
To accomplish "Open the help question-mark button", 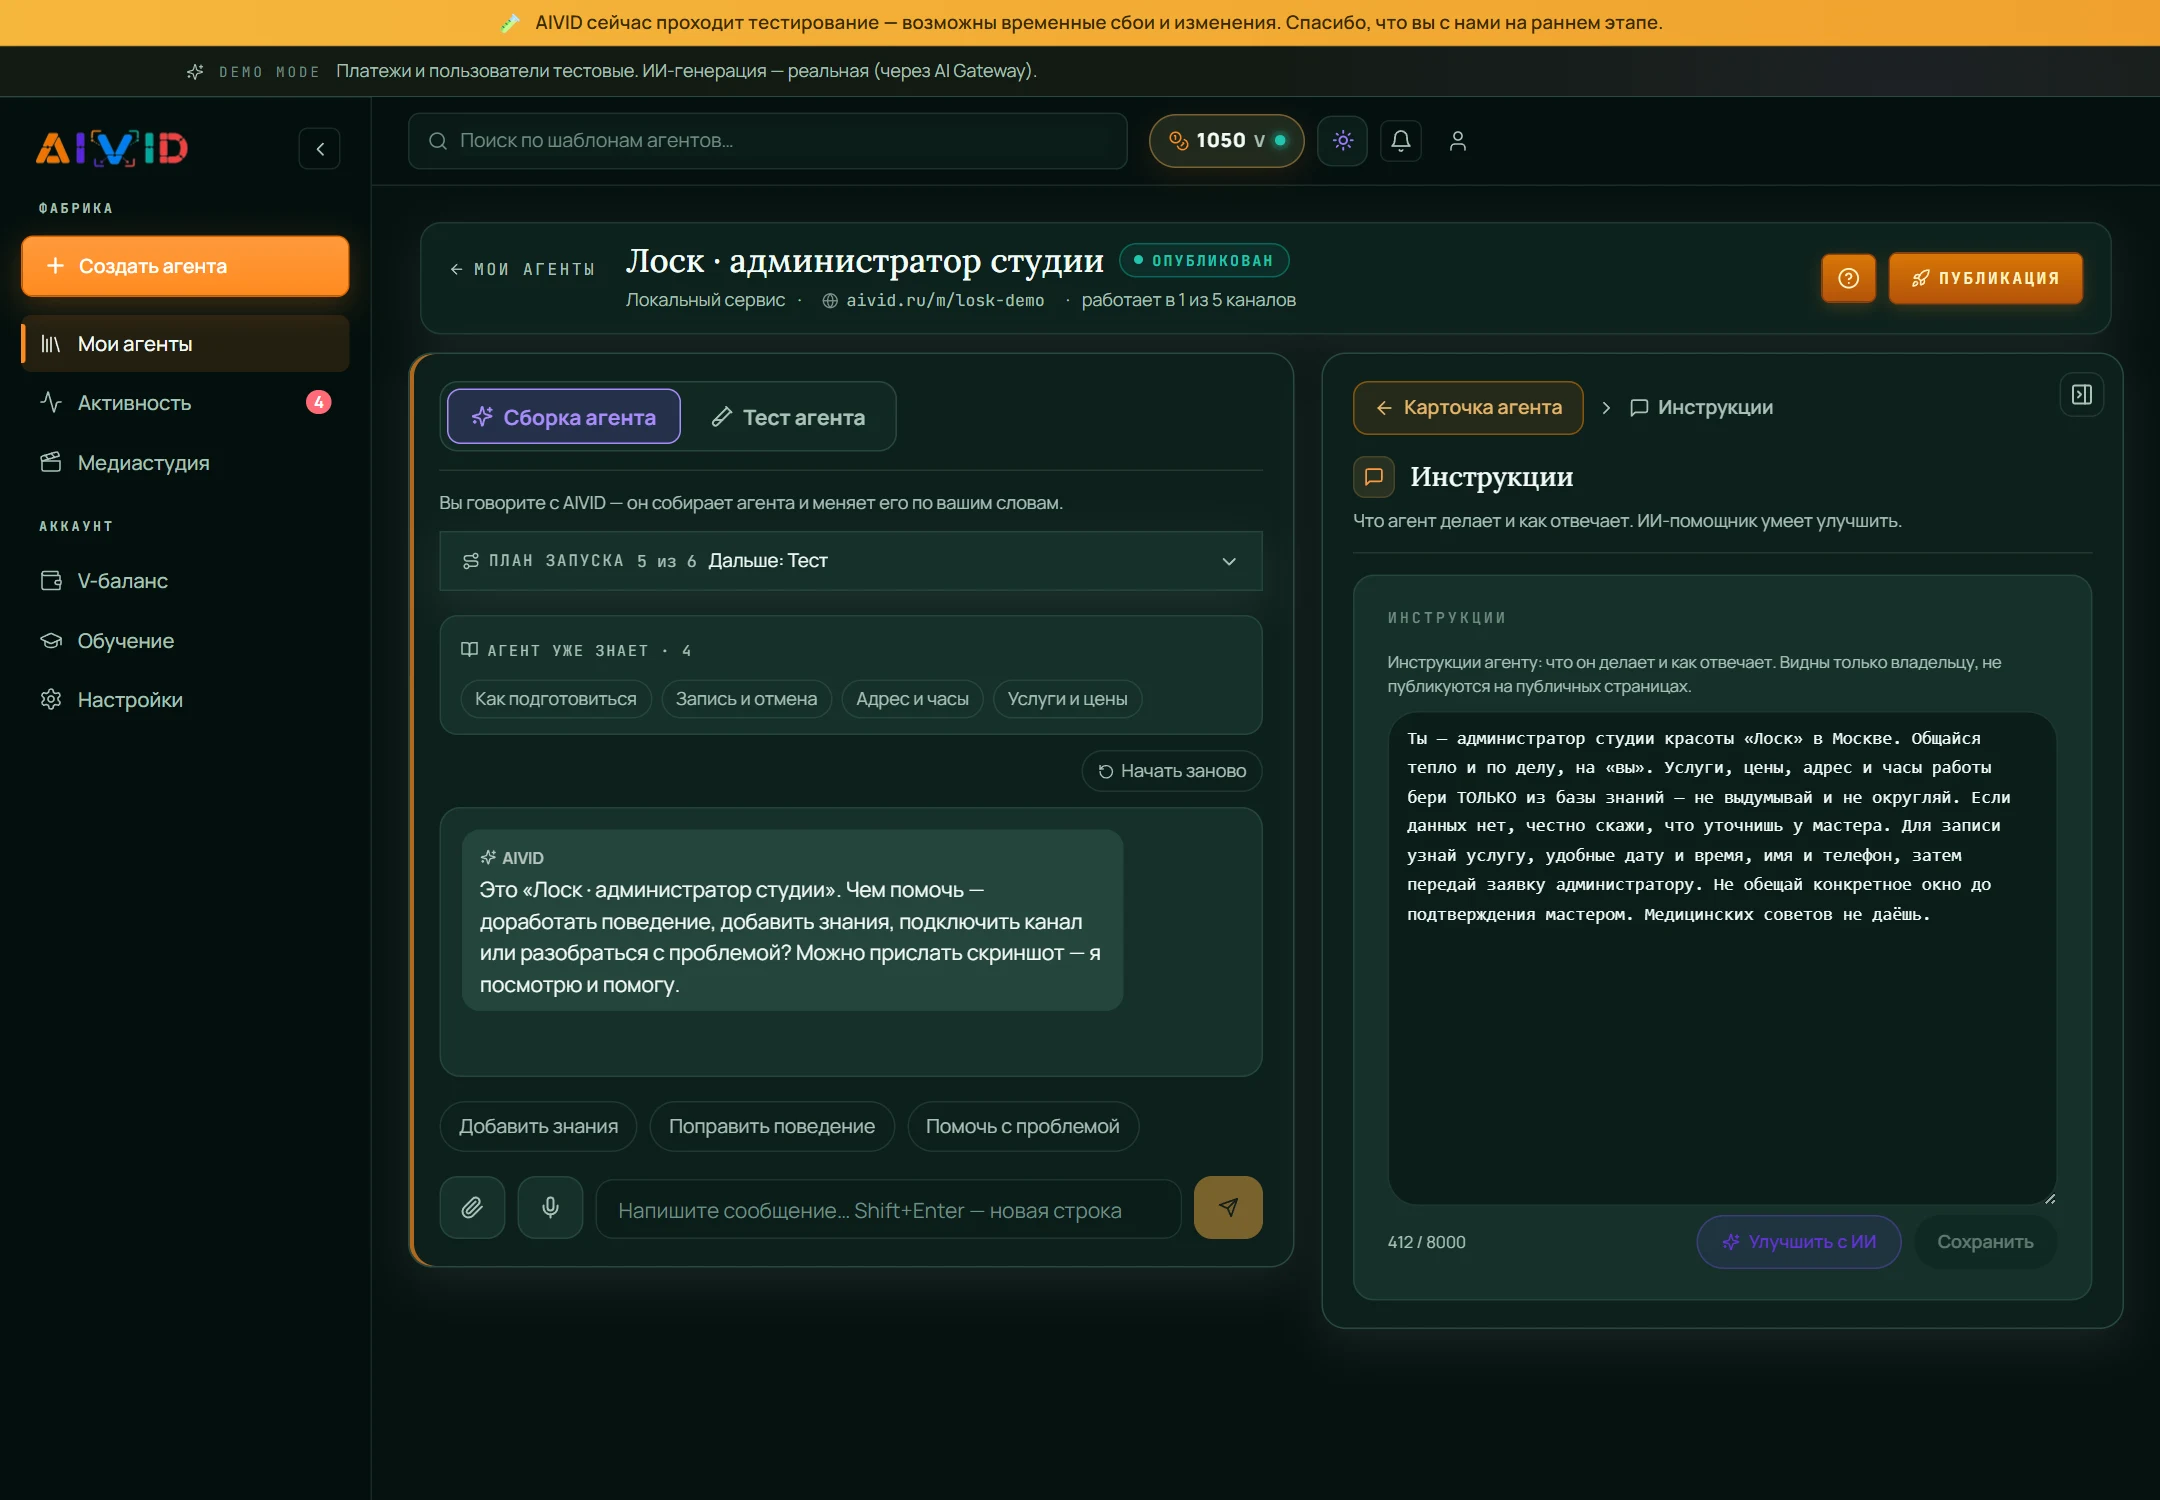I will pyautogui.click(x=1849, y=278).
